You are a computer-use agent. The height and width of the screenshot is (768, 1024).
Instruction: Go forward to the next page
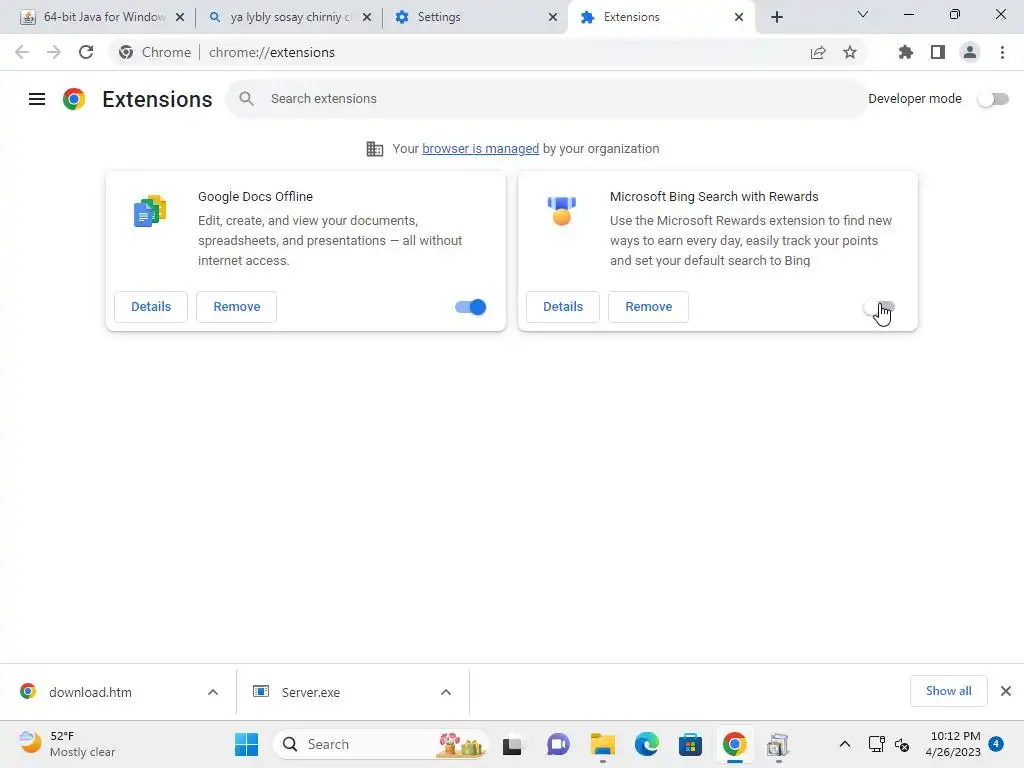(54, 52)
